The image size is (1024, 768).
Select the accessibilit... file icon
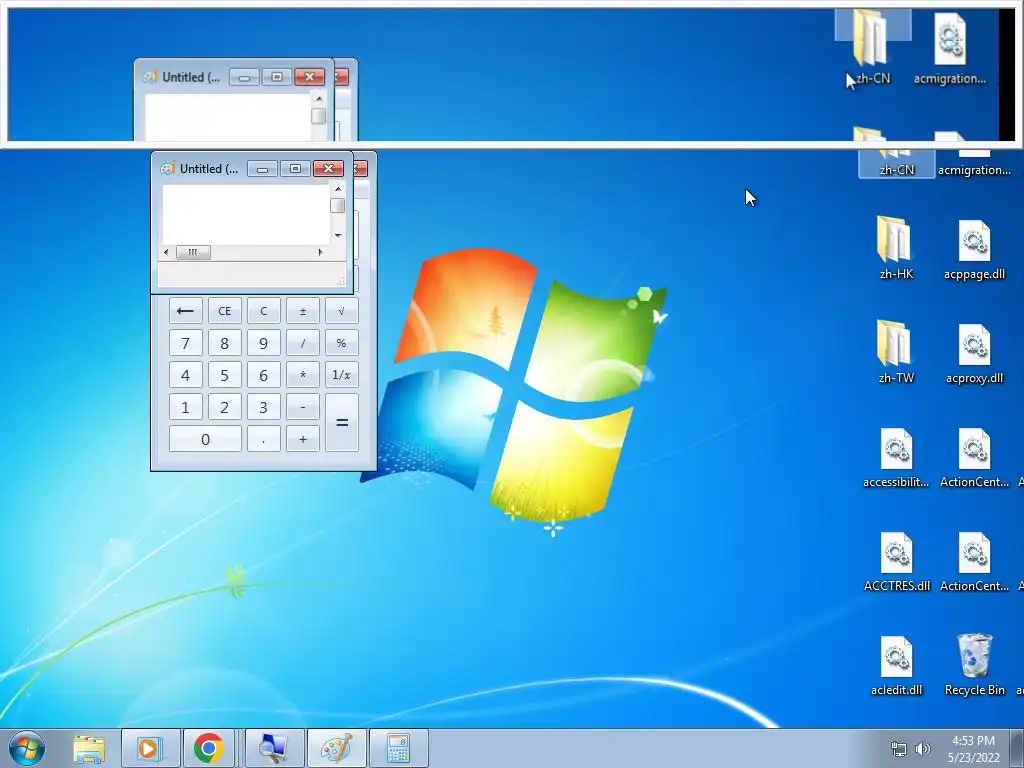[896, 457]
